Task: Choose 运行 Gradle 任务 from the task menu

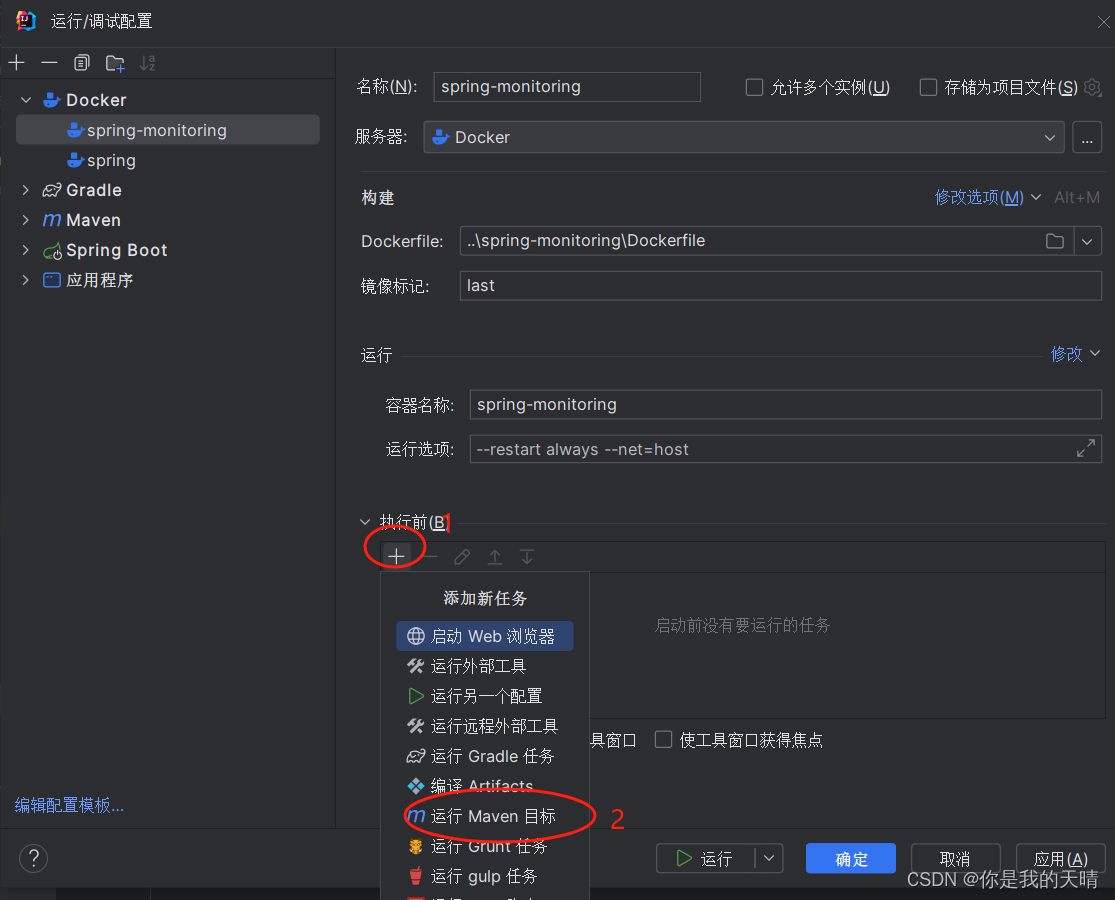Action: pos(485,756)
